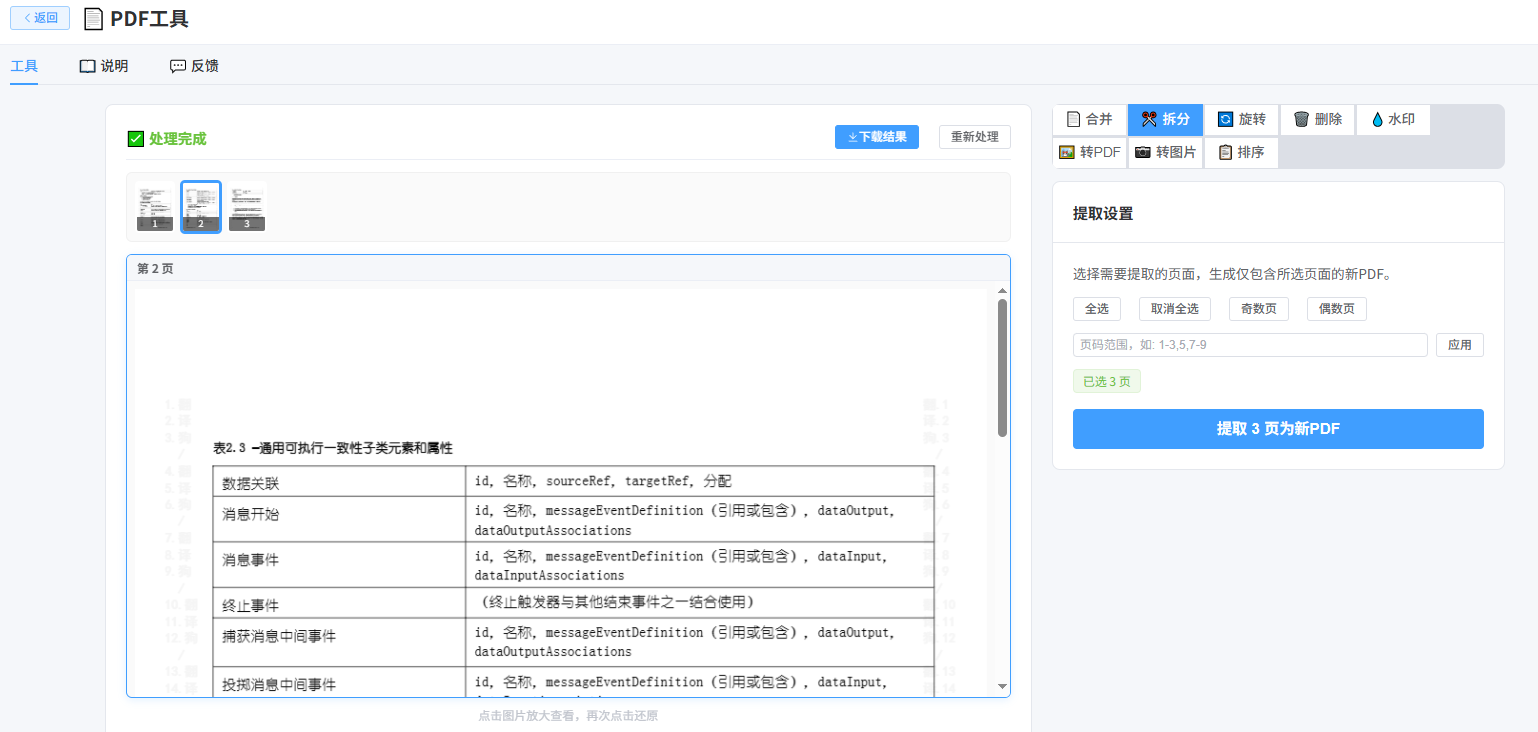
Task: Download the result with 下载结果
Action: coord(877,137)
